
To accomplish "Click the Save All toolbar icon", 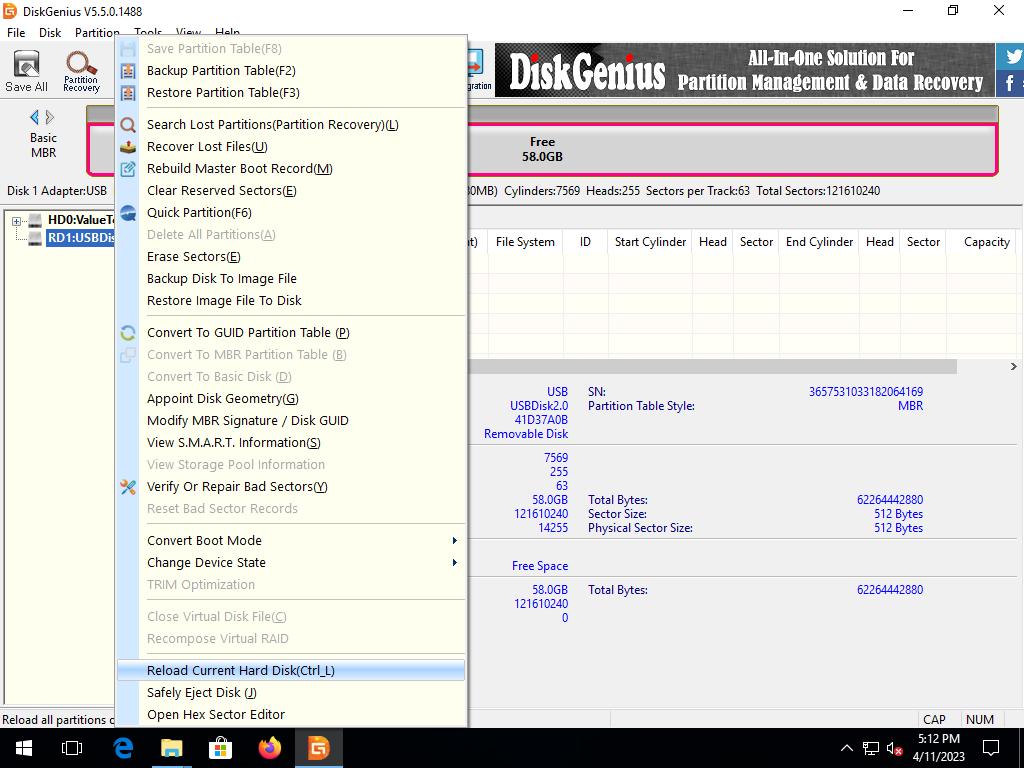I will (26, 71).
